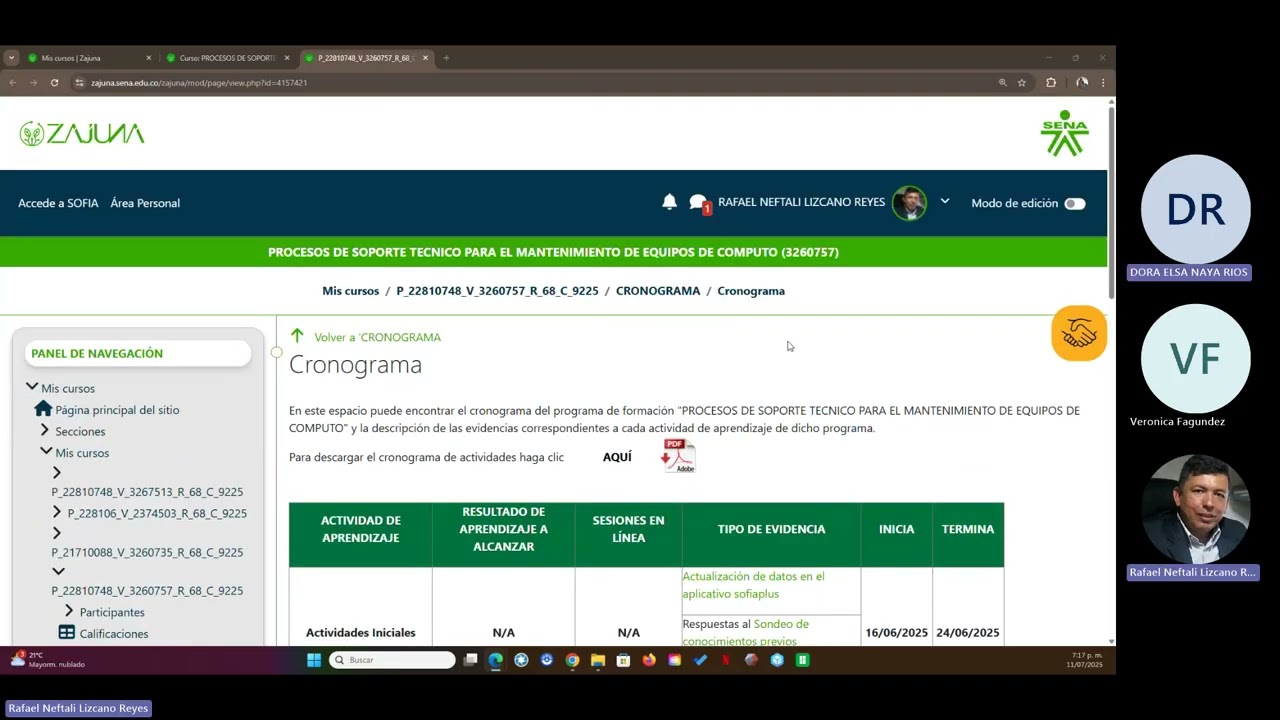
Task: Collapse the Mis cursos root tree node
Action: [x=32, y=387]
